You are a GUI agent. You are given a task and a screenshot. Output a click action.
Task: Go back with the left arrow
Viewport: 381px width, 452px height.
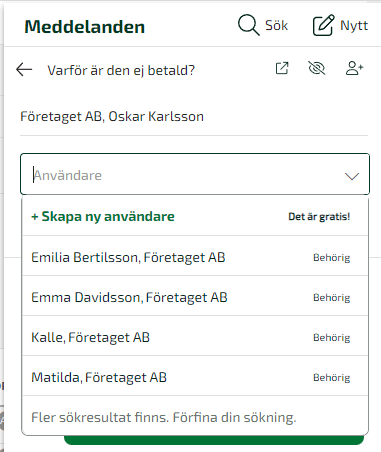point(24,70)
